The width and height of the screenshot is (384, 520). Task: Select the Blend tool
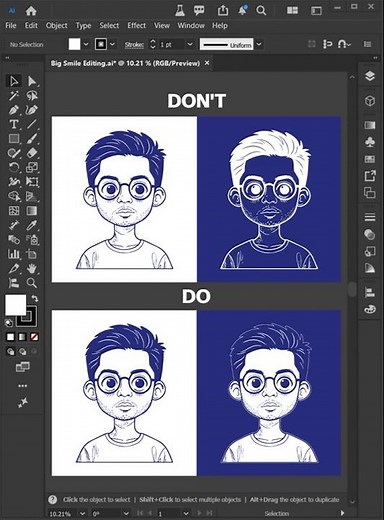(x=14, y=240)
